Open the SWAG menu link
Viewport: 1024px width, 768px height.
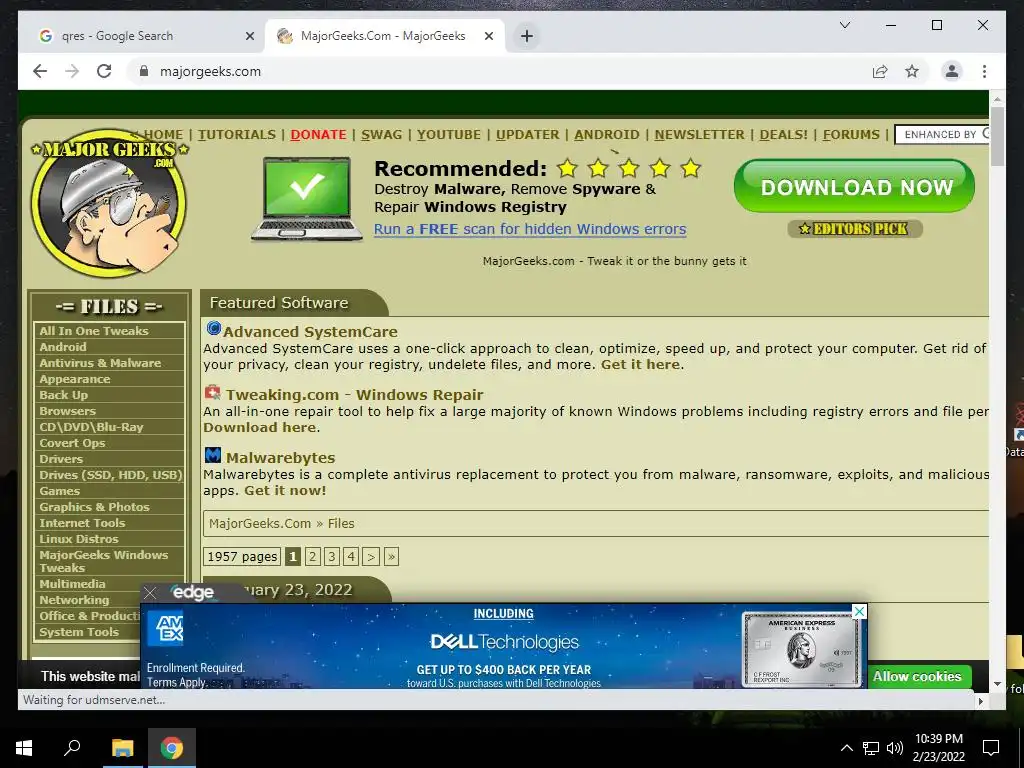381,135
